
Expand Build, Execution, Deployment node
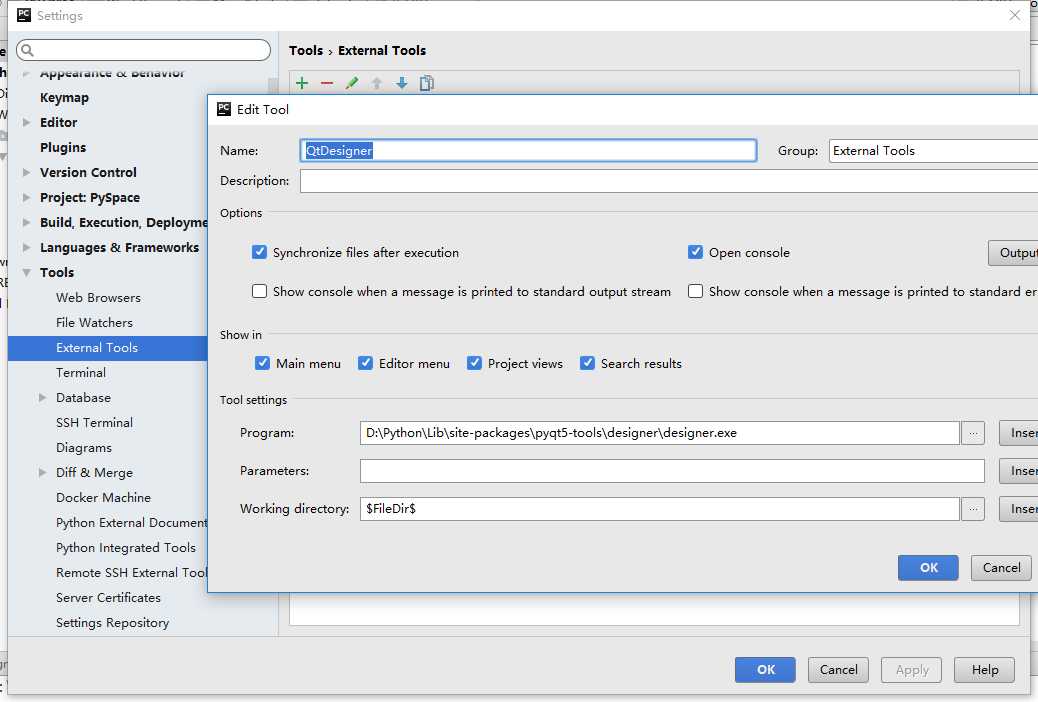pyautogui.click(x=26, y=223)
